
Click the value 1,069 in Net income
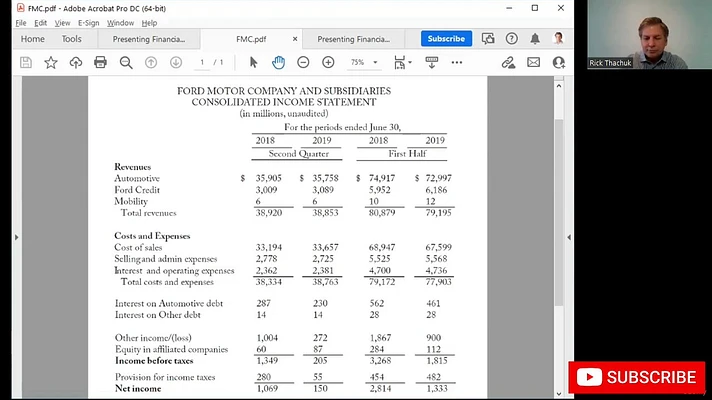click(x=267, y=389)
